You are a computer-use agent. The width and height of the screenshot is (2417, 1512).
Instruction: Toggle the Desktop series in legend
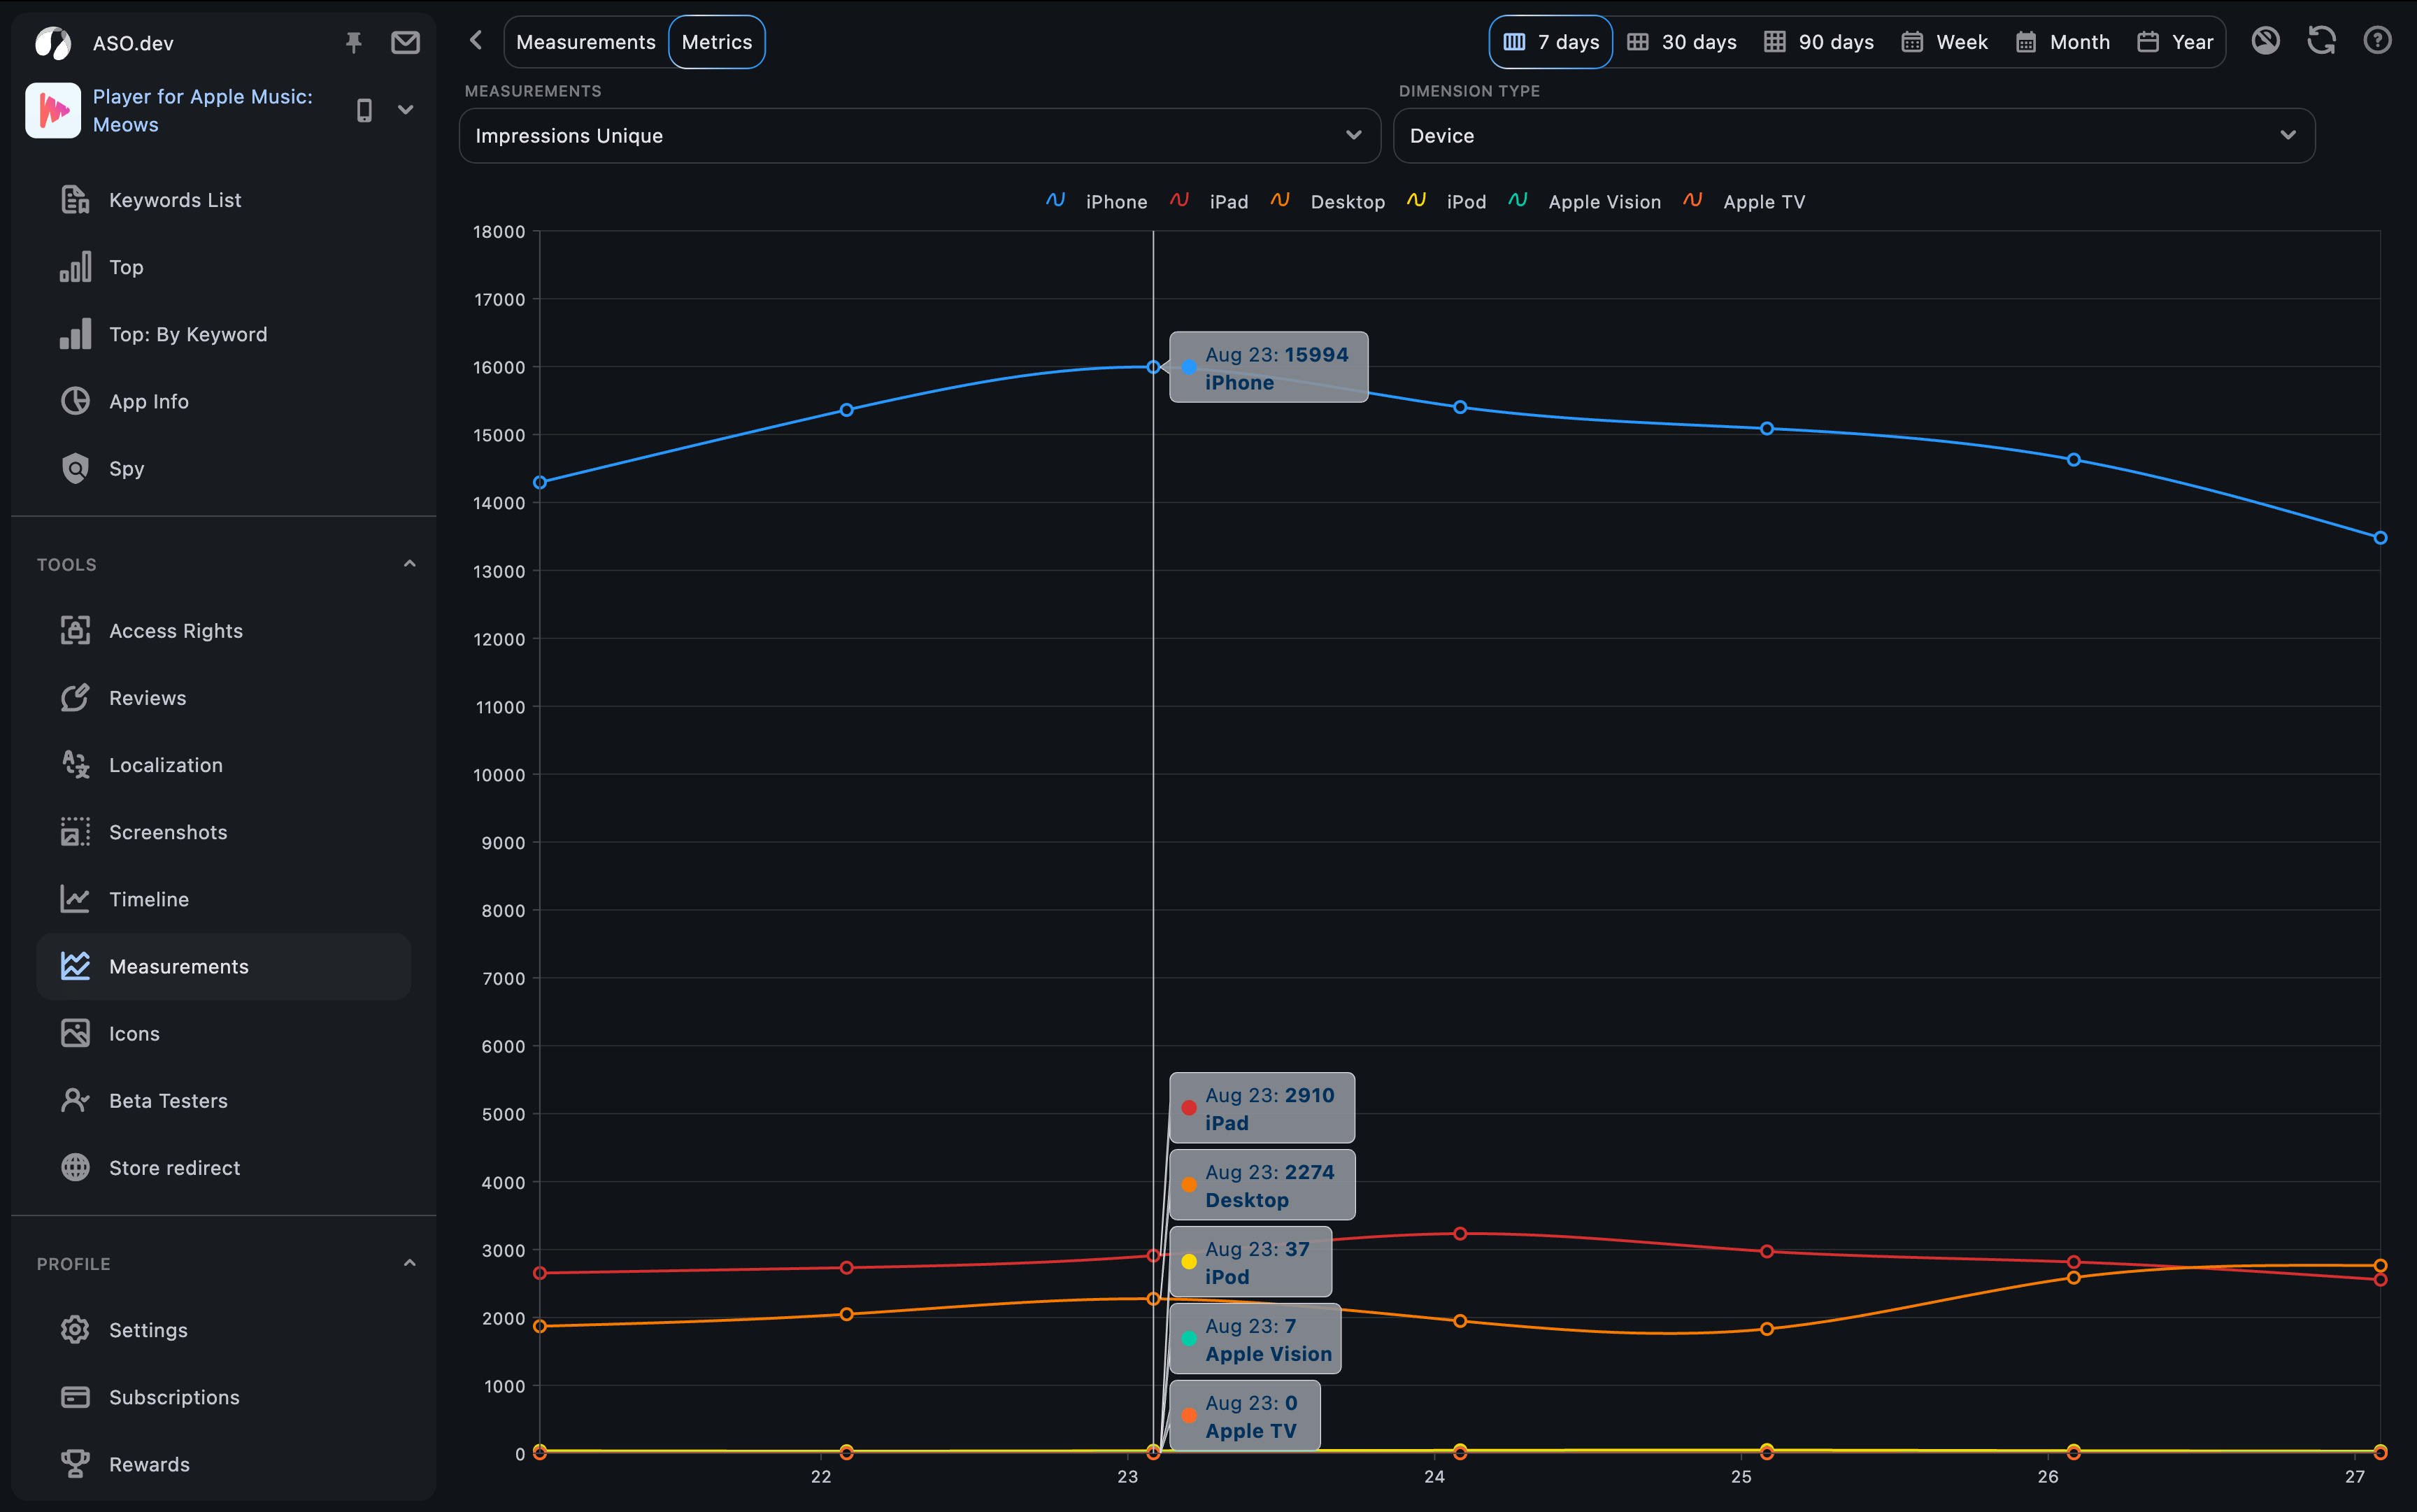coord(1328,201)
